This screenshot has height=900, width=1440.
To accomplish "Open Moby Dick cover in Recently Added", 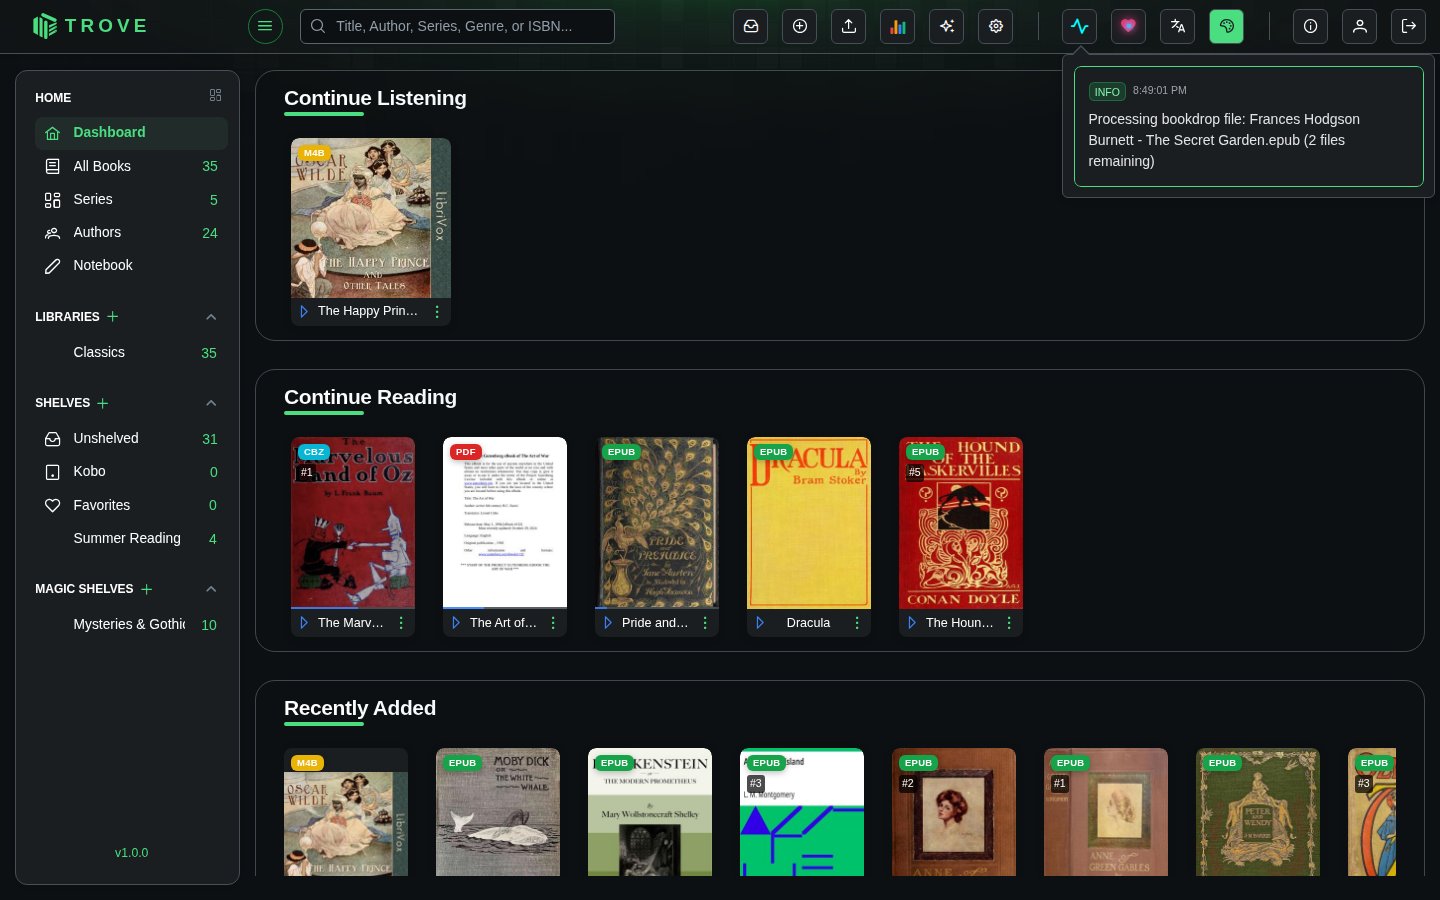I will (498, 812).
